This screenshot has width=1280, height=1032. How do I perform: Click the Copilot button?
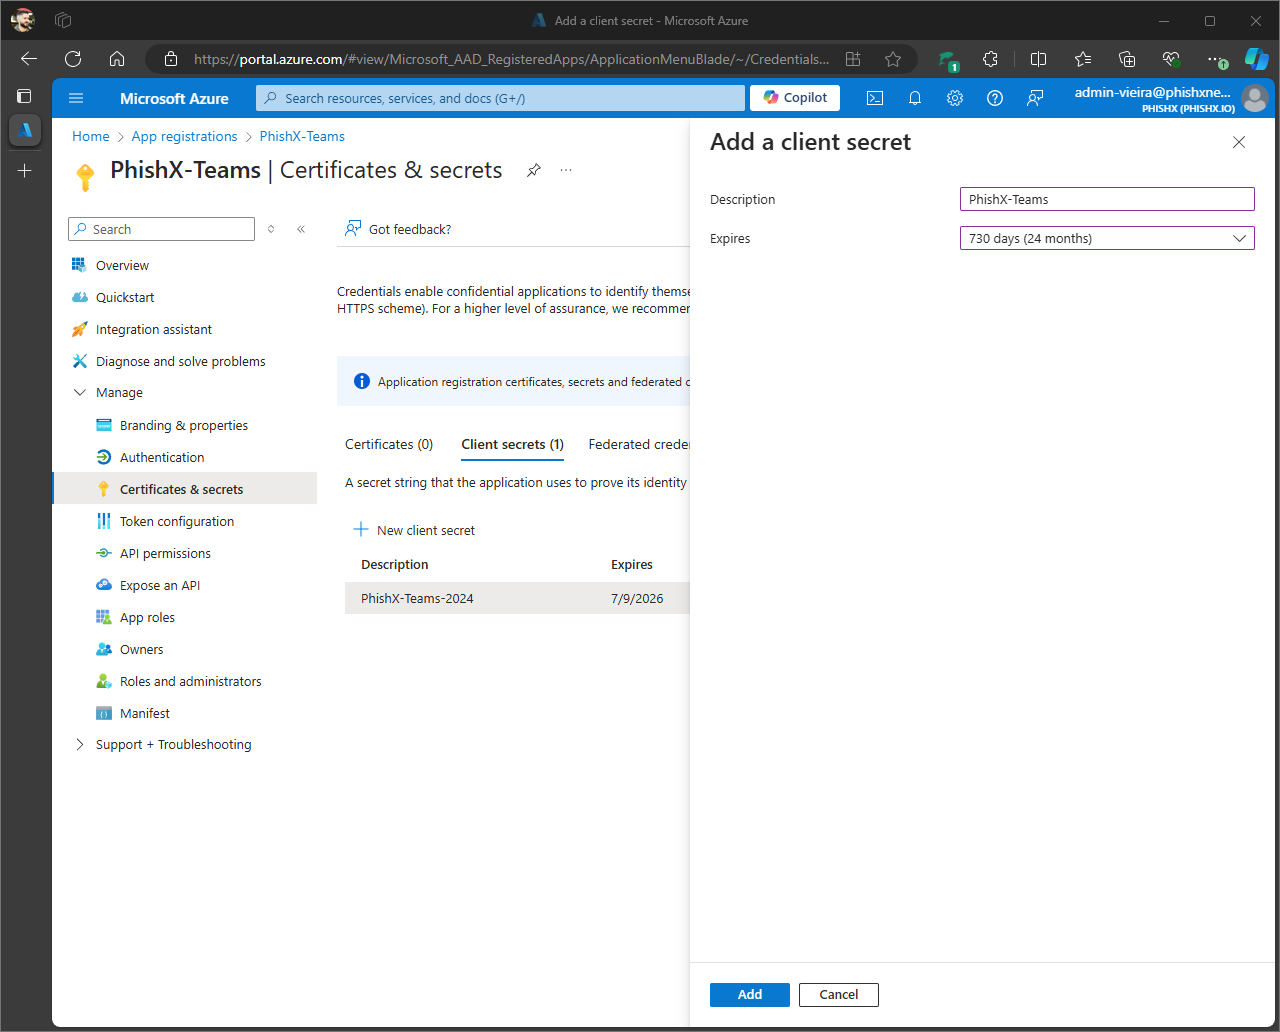point(795,97)
